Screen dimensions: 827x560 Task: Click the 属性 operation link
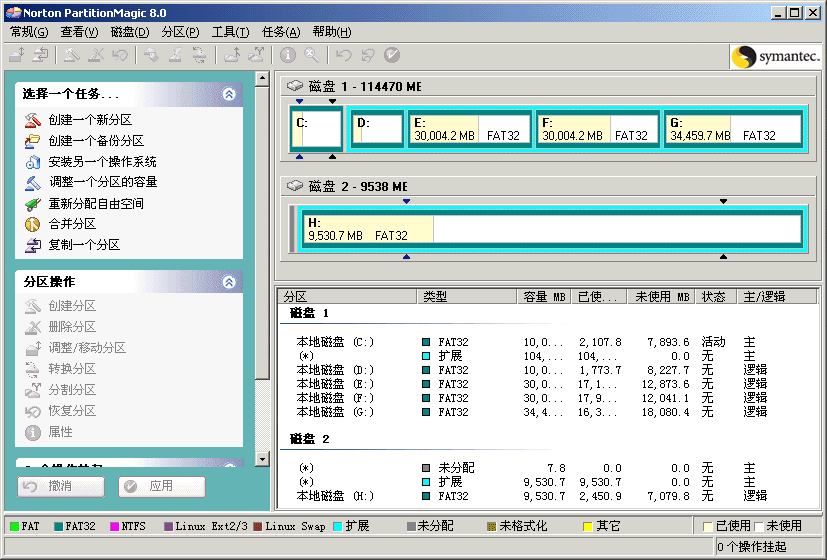[x=61, y=432]
